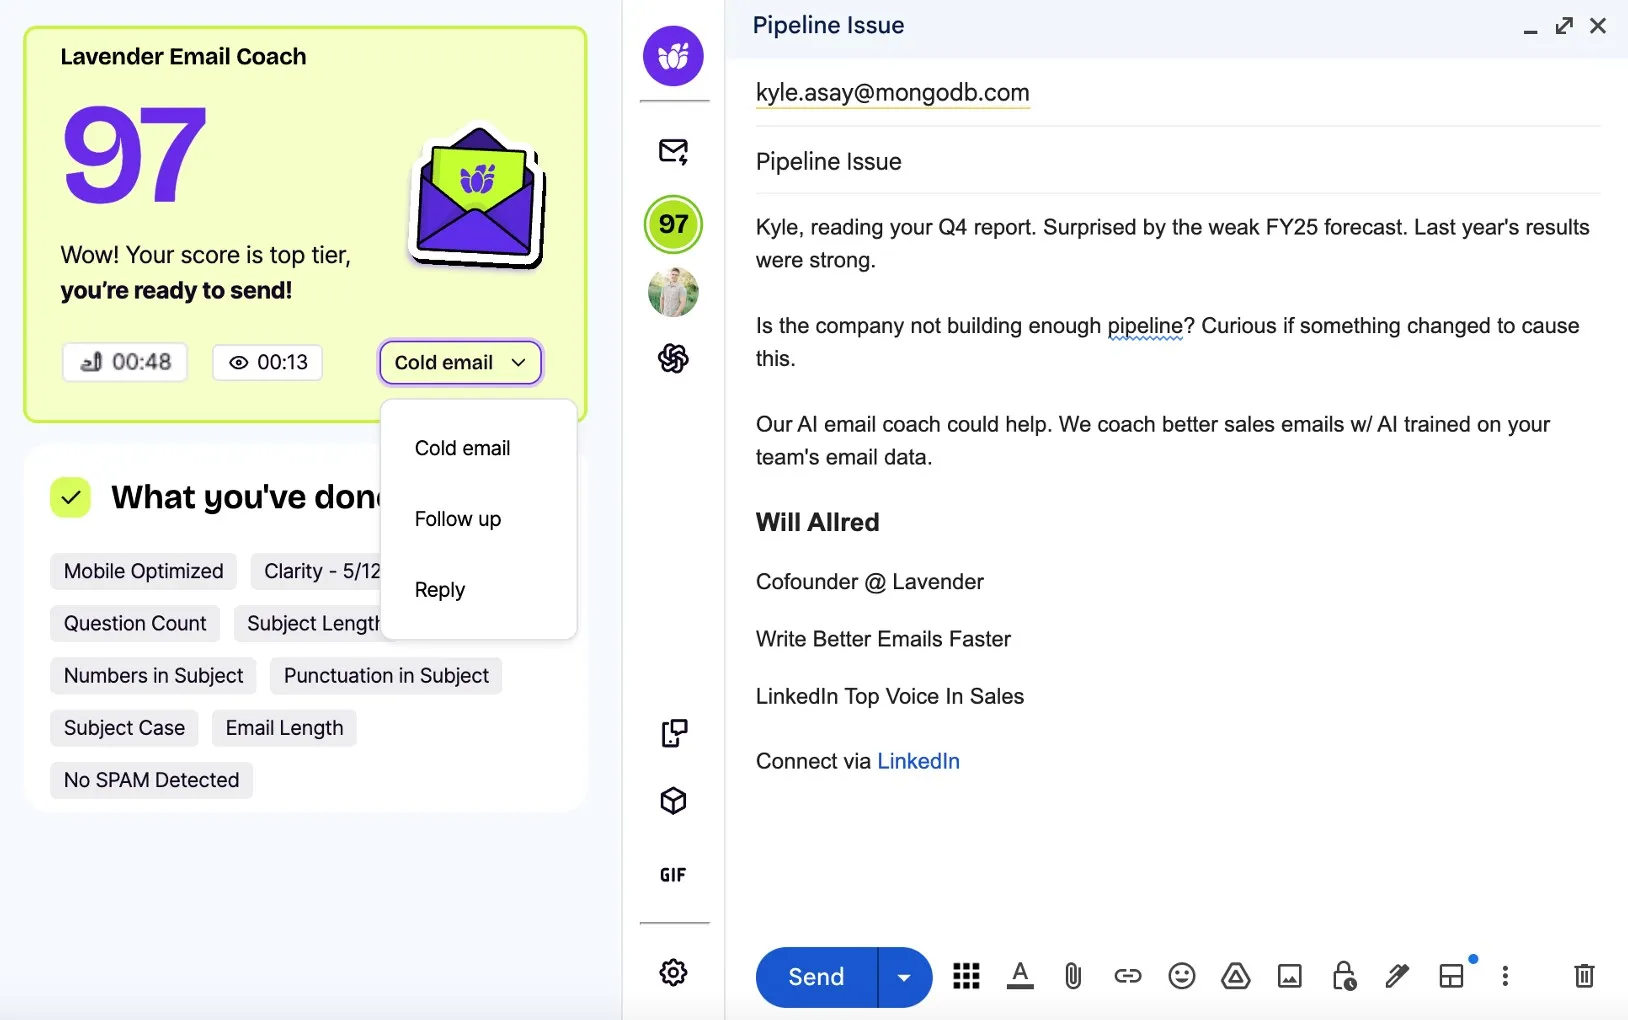This screenshot has height=1020, width=1628.
Task: Click the Numbers in Subject tag
Action: point(153,675)
